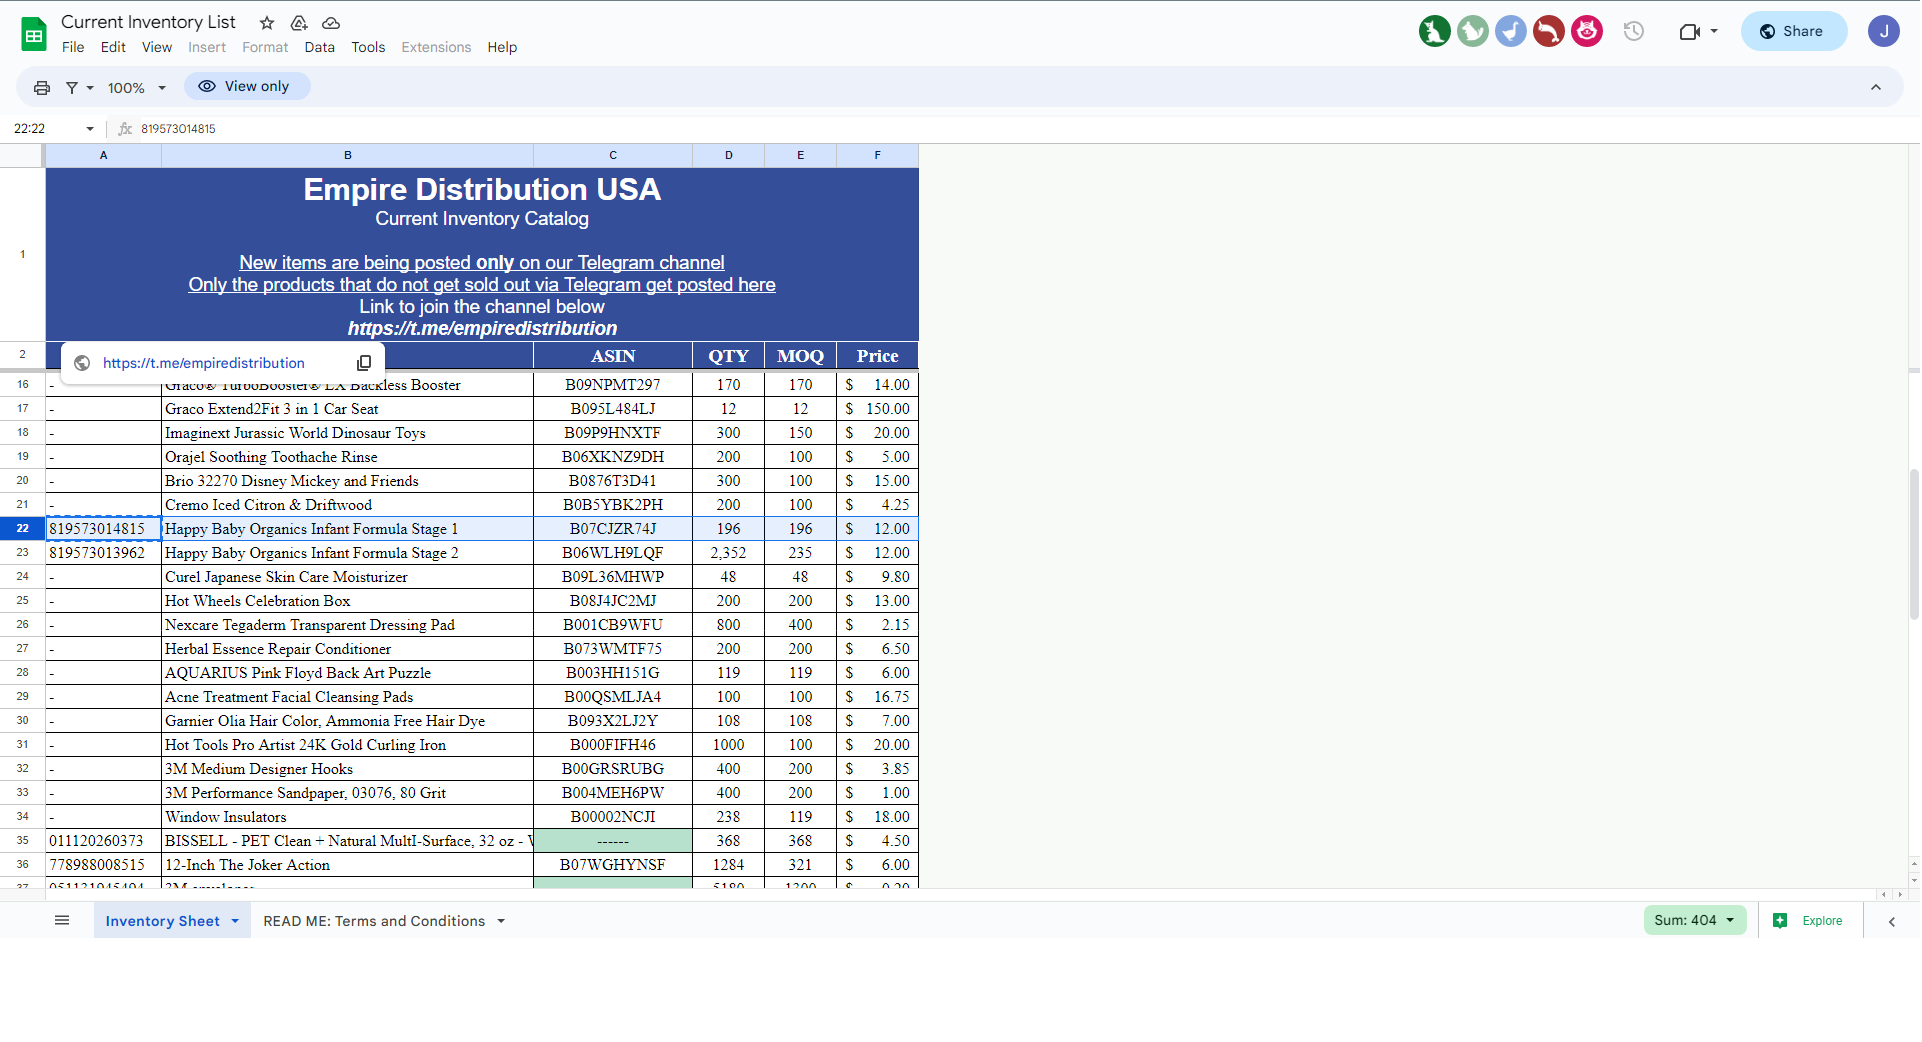Select ASIN cell B07WGHYNSF

[613, 865]
